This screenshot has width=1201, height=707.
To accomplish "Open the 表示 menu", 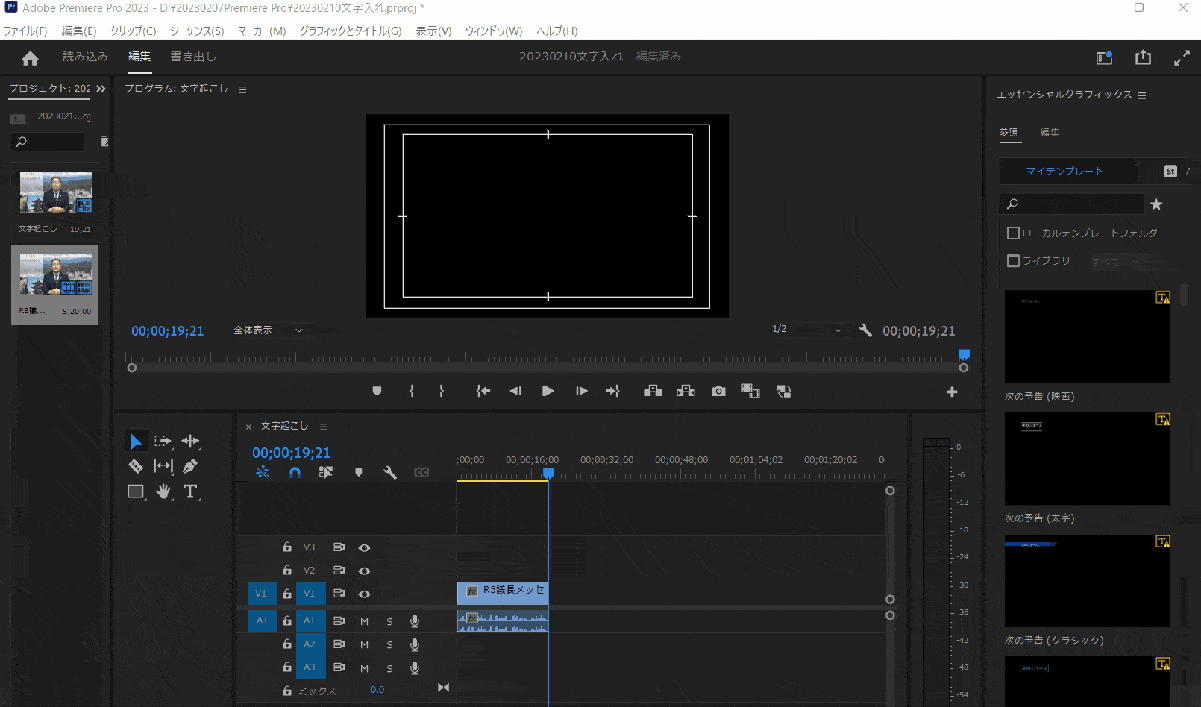I will (x=433, y=31).
